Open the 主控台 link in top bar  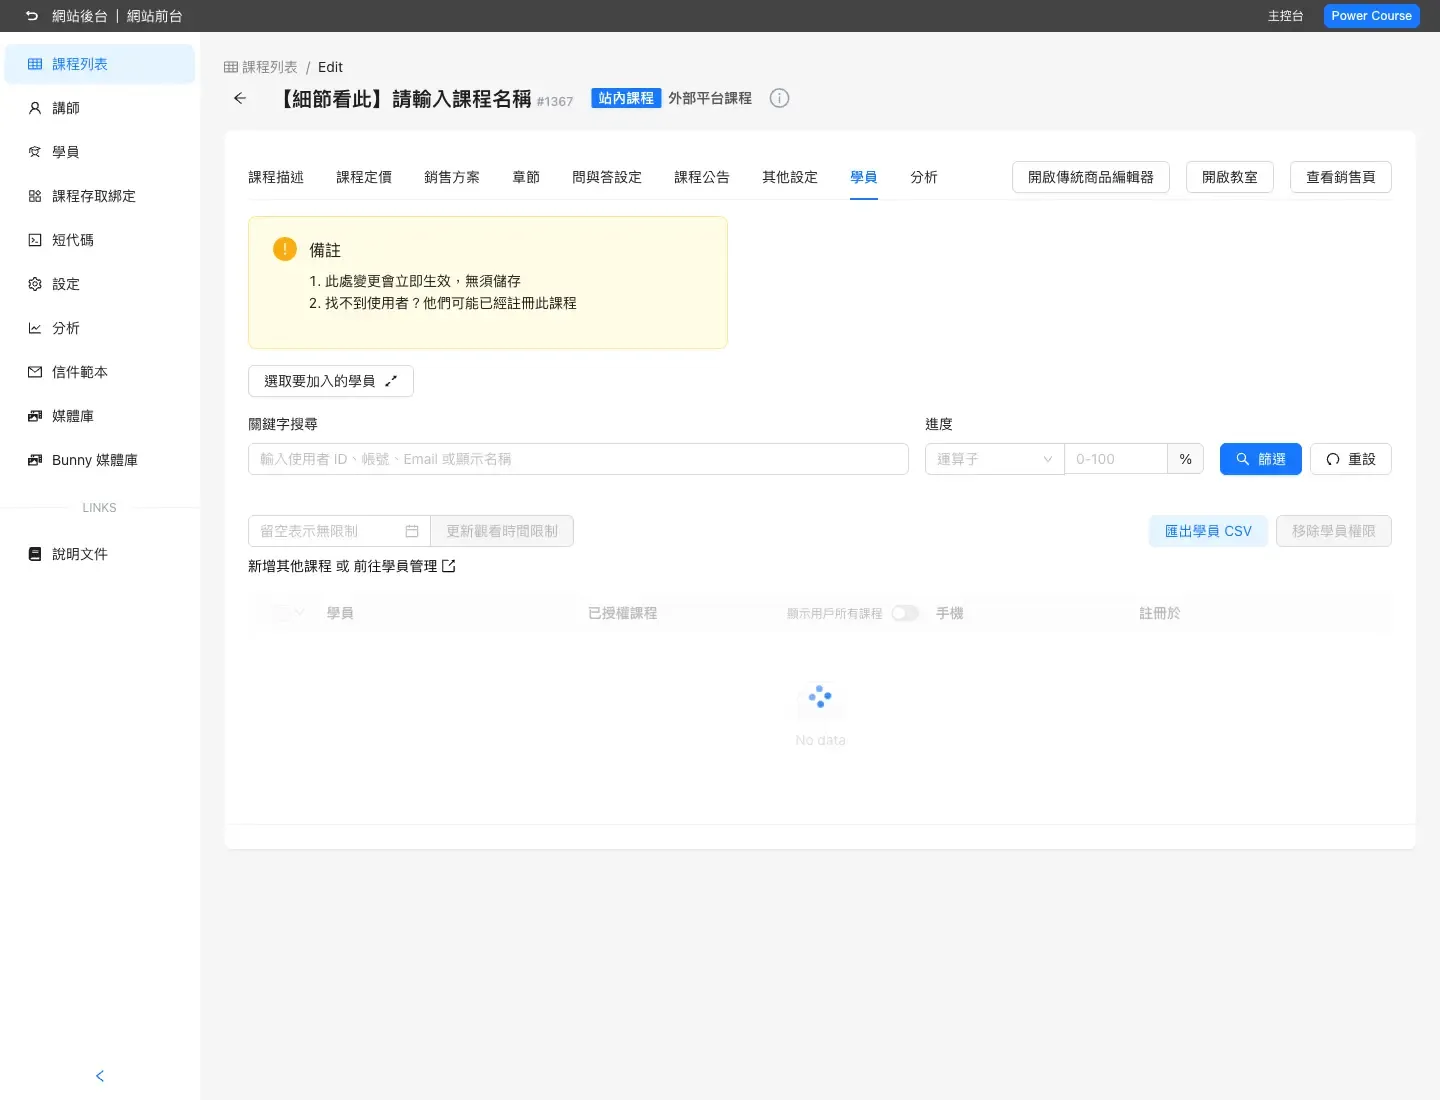[1286, 16]
